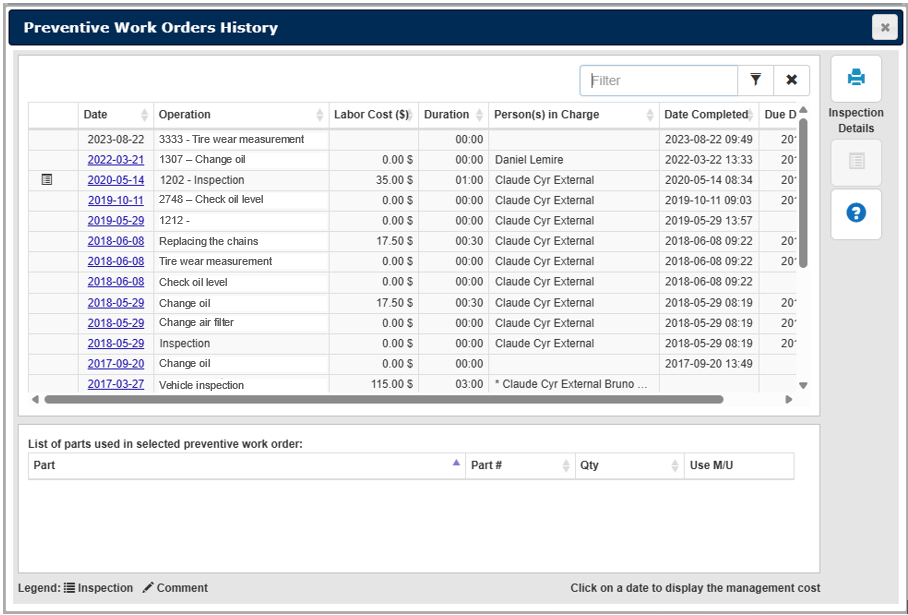Type in the Filter text field
Image resolution: width=908 pixels, height=615 pixels.
[x=659, y=80]
